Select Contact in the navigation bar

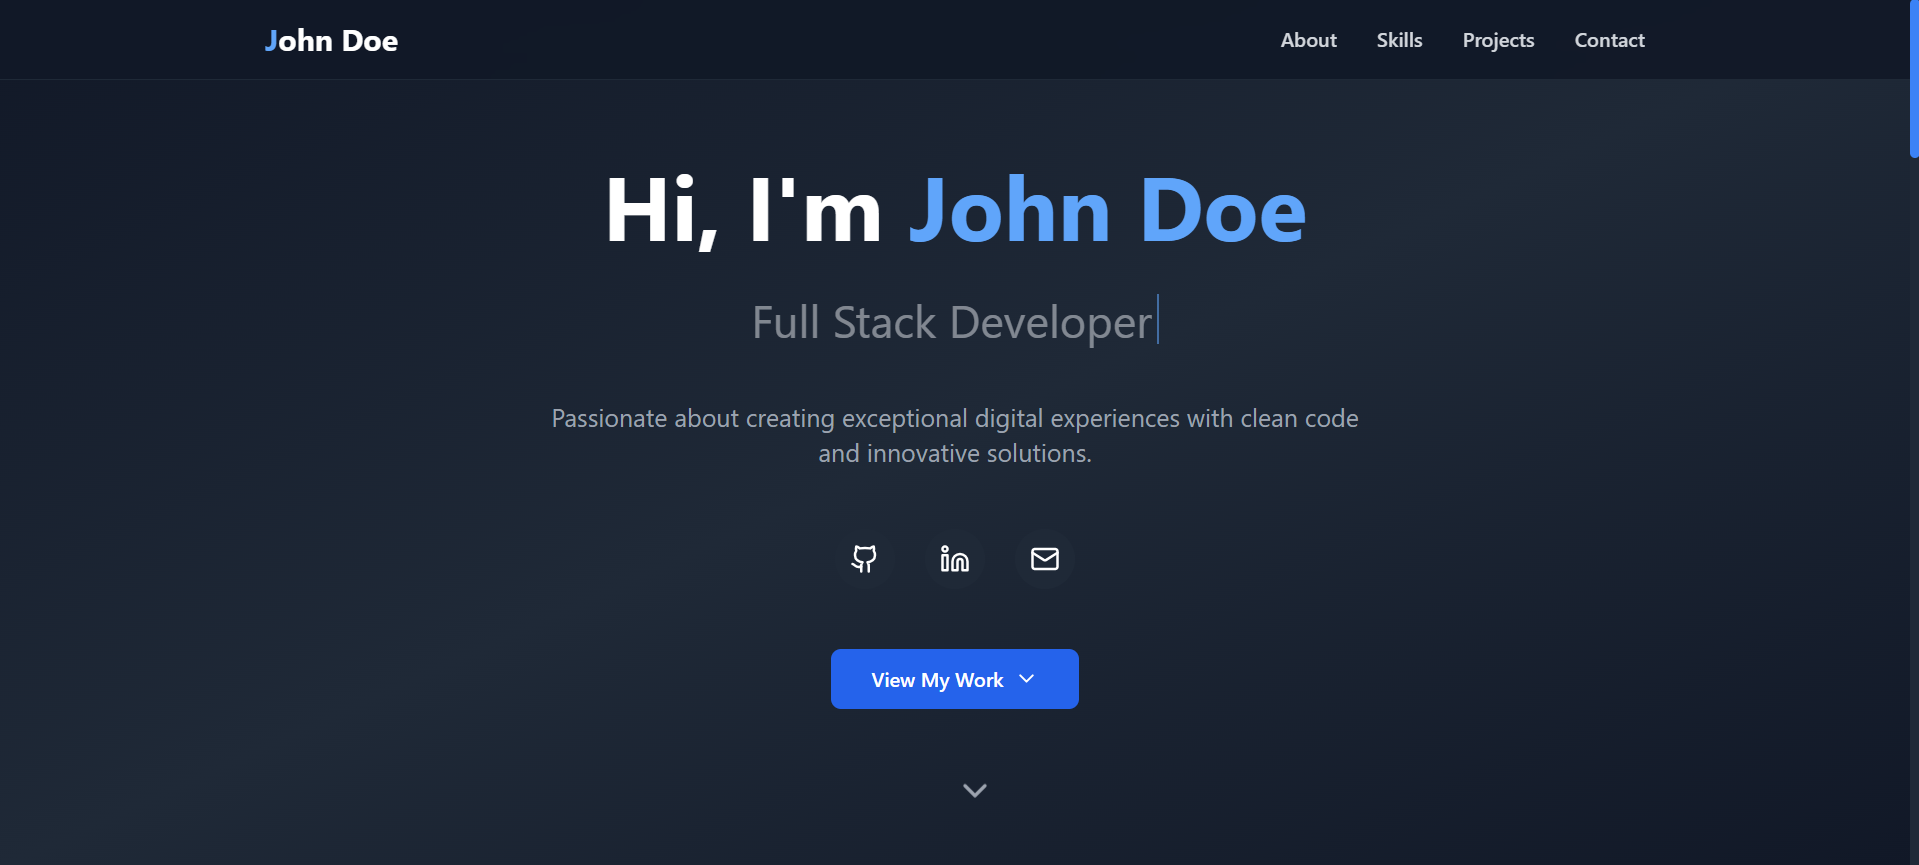click(x=1609, y=40)
